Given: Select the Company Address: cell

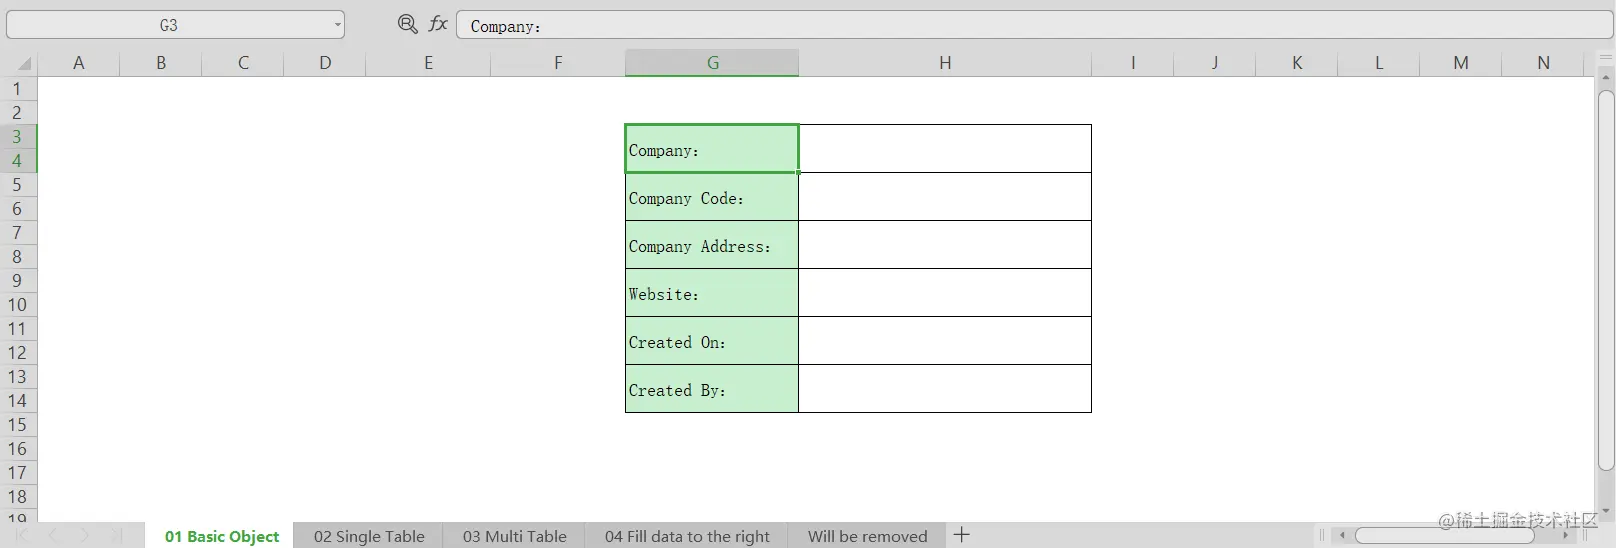Looking at the screenshot, I should coord(712,245).
